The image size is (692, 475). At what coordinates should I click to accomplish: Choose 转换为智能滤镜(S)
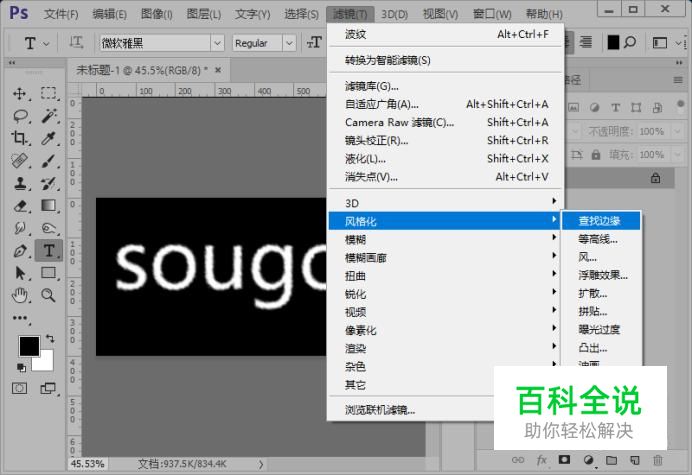click(x=445, y=60)
